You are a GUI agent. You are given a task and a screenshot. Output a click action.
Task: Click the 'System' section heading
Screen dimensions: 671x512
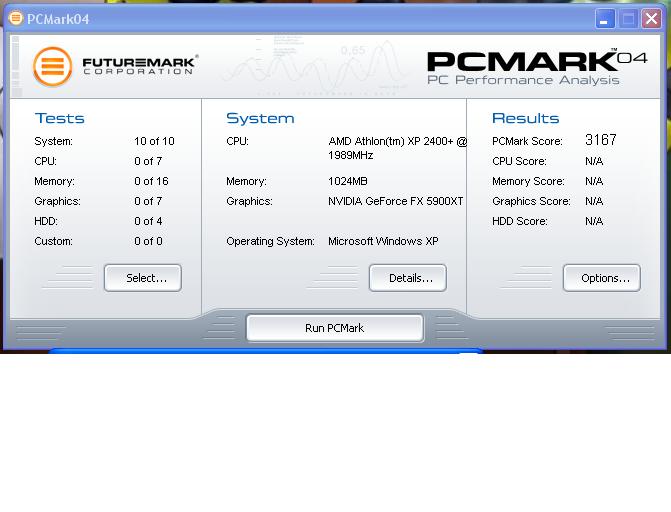[260, 118]
